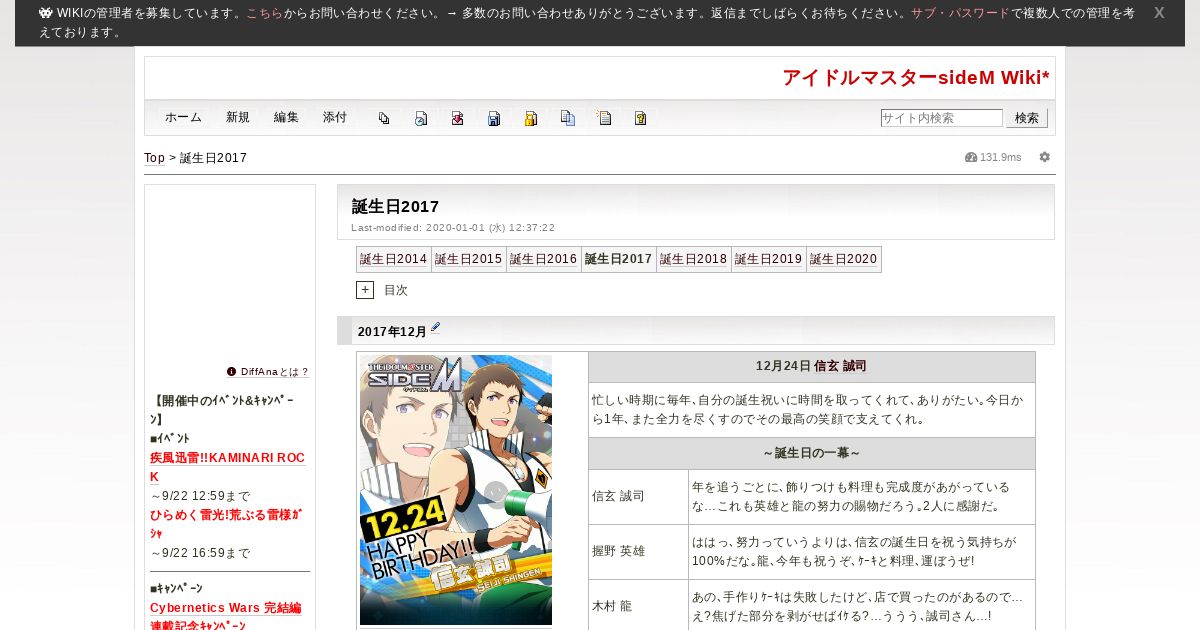1200x630 pixels.
Task: Click the 検索 search button
Action: (x=1027, y=118)
